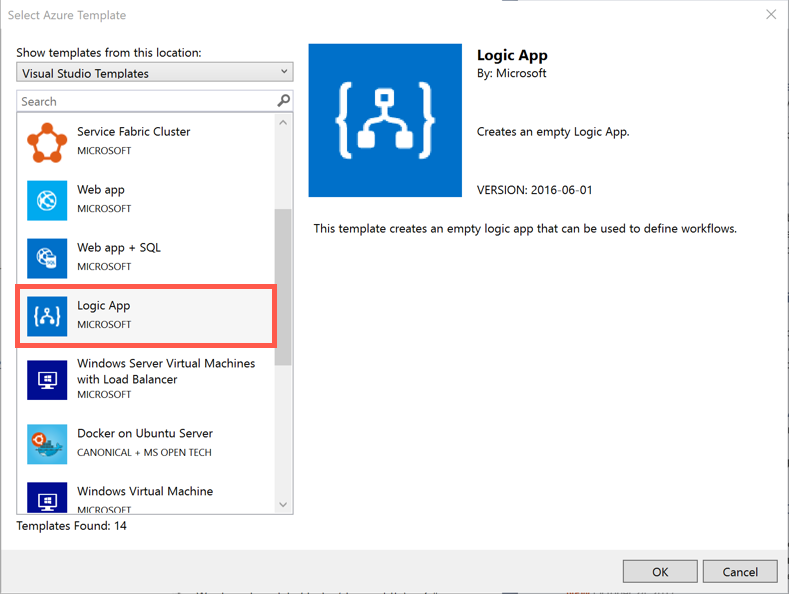Choose the Web app template icon

point(47,200)
